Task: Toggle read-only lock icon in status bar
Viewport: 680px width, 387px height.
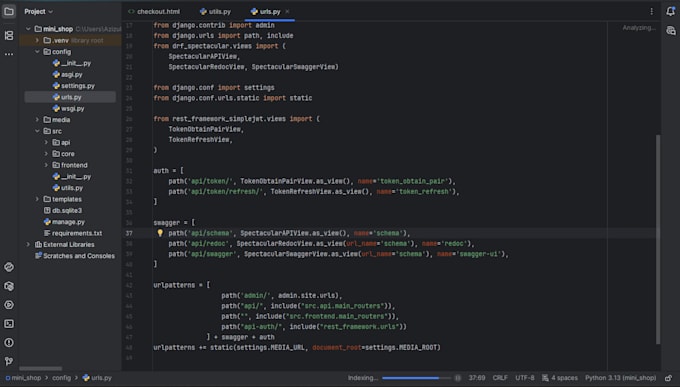Action: pos(668,378)
